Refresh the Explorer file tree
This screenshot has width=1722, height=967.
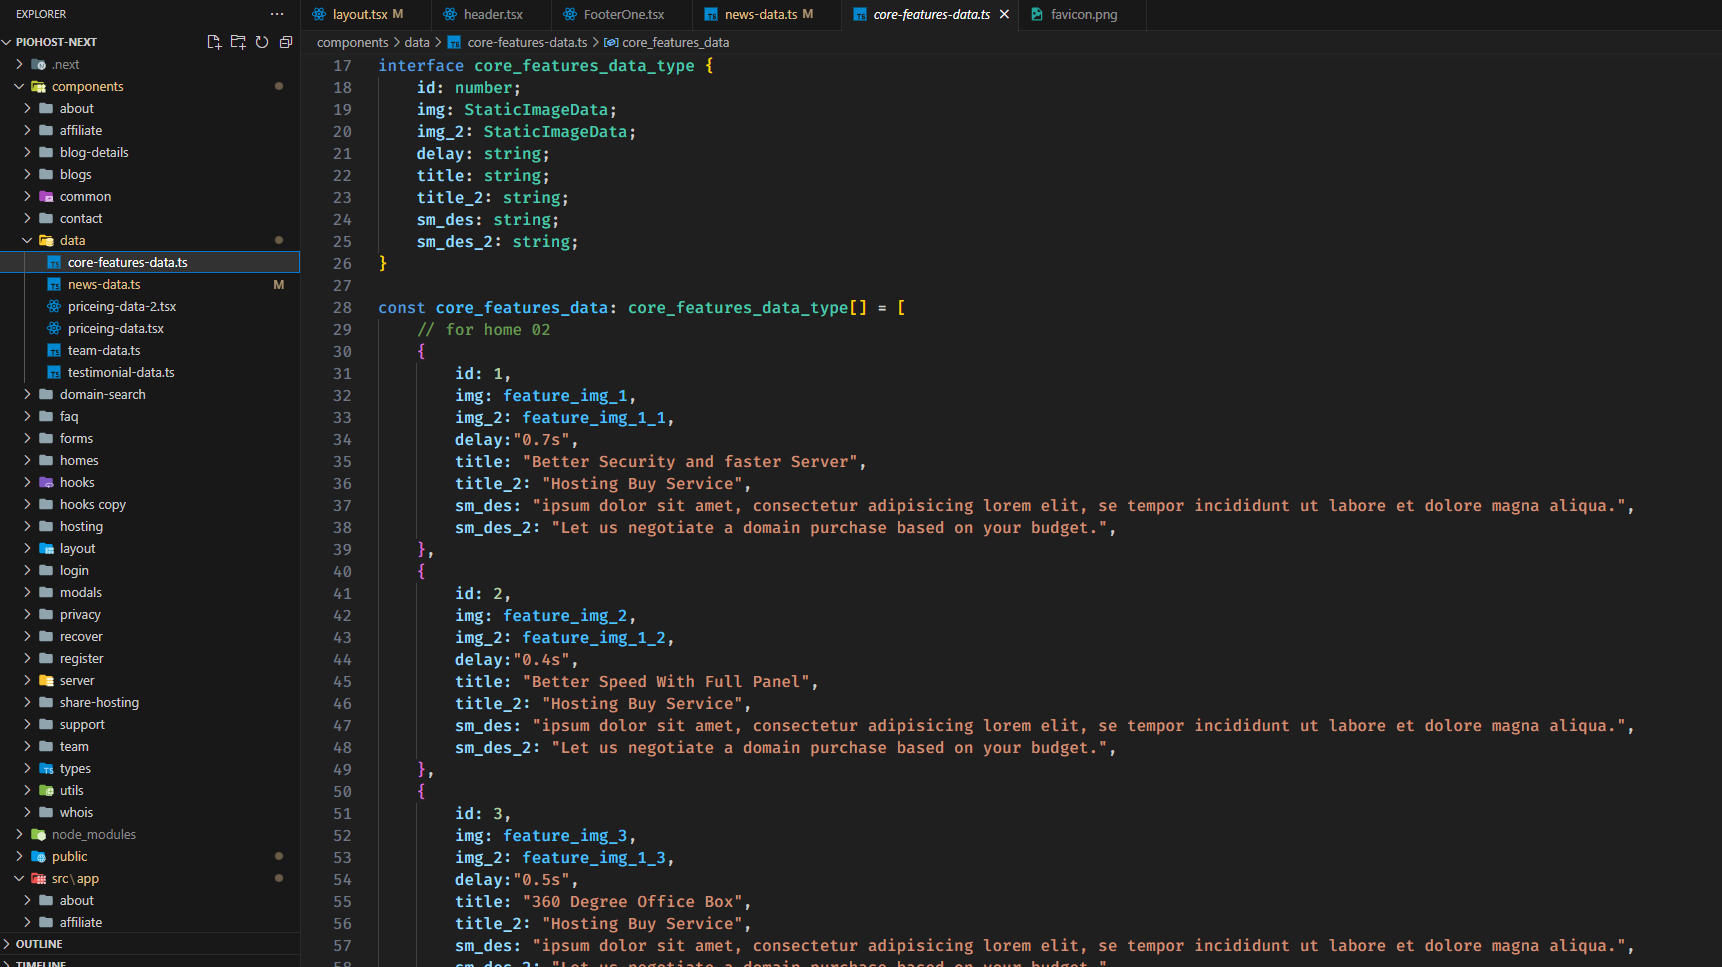click(x=262, y=42)
